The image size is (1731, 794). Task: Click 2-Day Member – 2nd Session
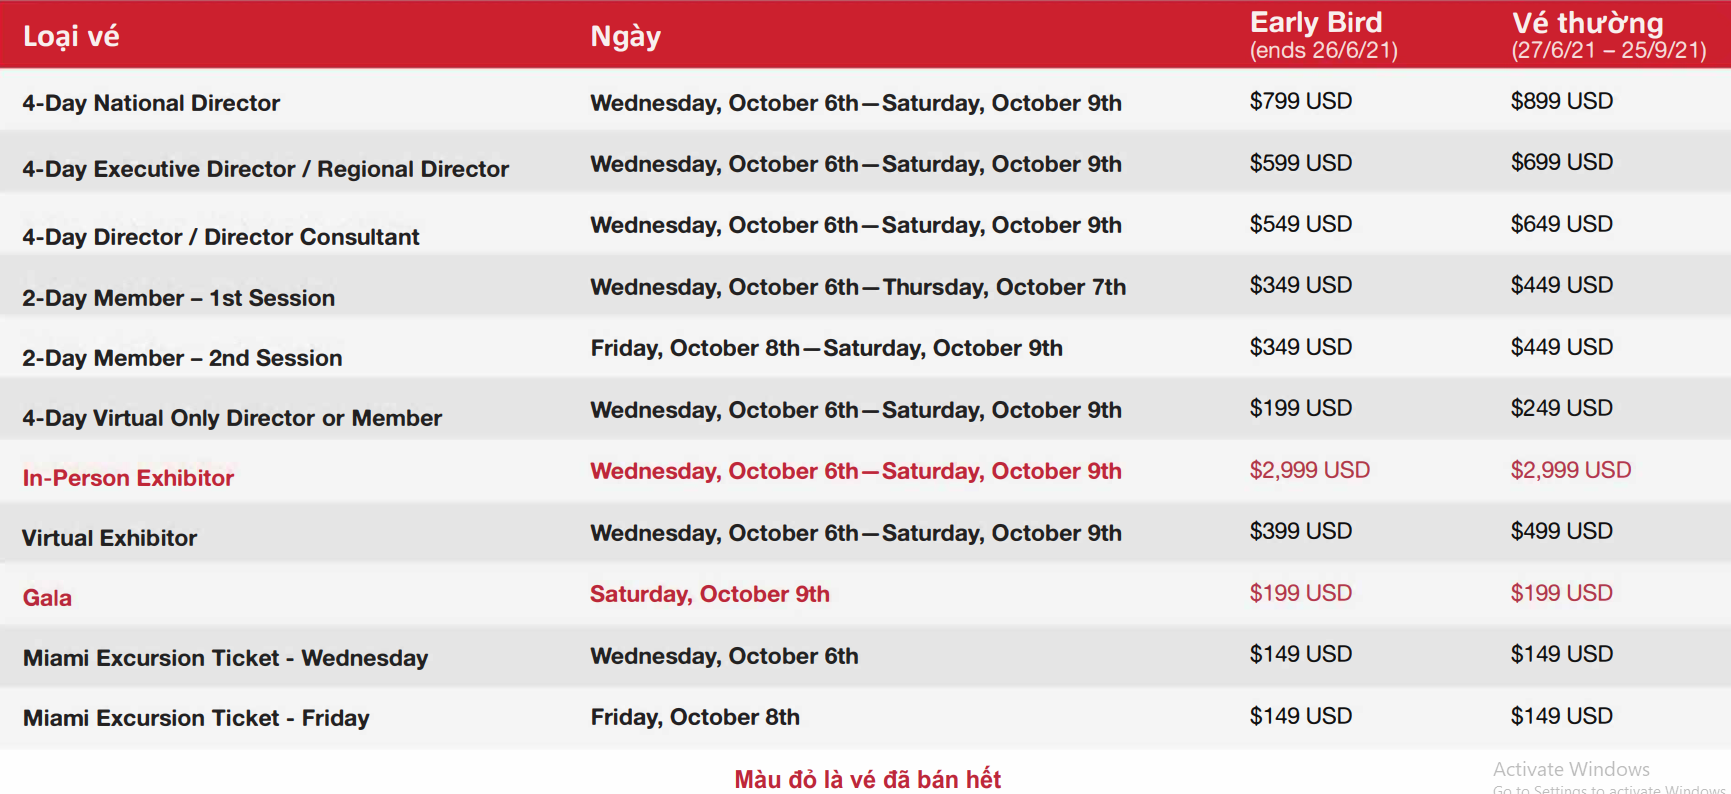[x=182, y=358]
